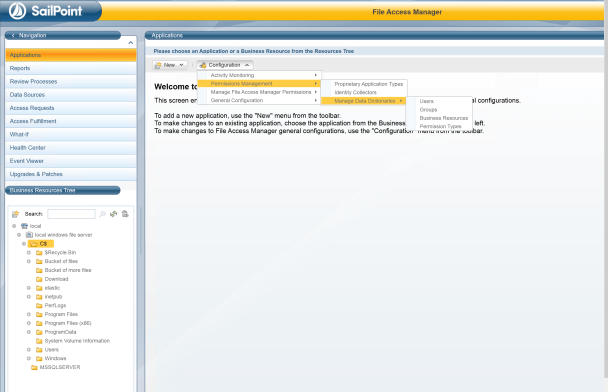Screen dimensions: 608x392
Task: Refresh the Business Resources Tree
Action: [x=114, y=214]
